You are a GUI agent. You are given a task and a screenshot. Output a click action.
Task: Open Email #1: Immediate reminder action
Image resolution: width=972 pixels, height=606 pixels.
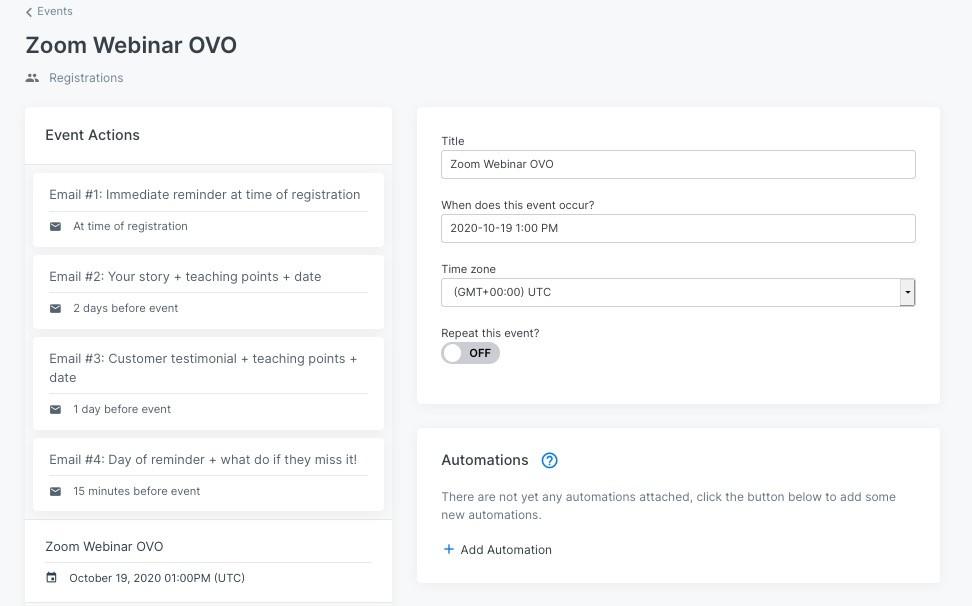[205, 195]
